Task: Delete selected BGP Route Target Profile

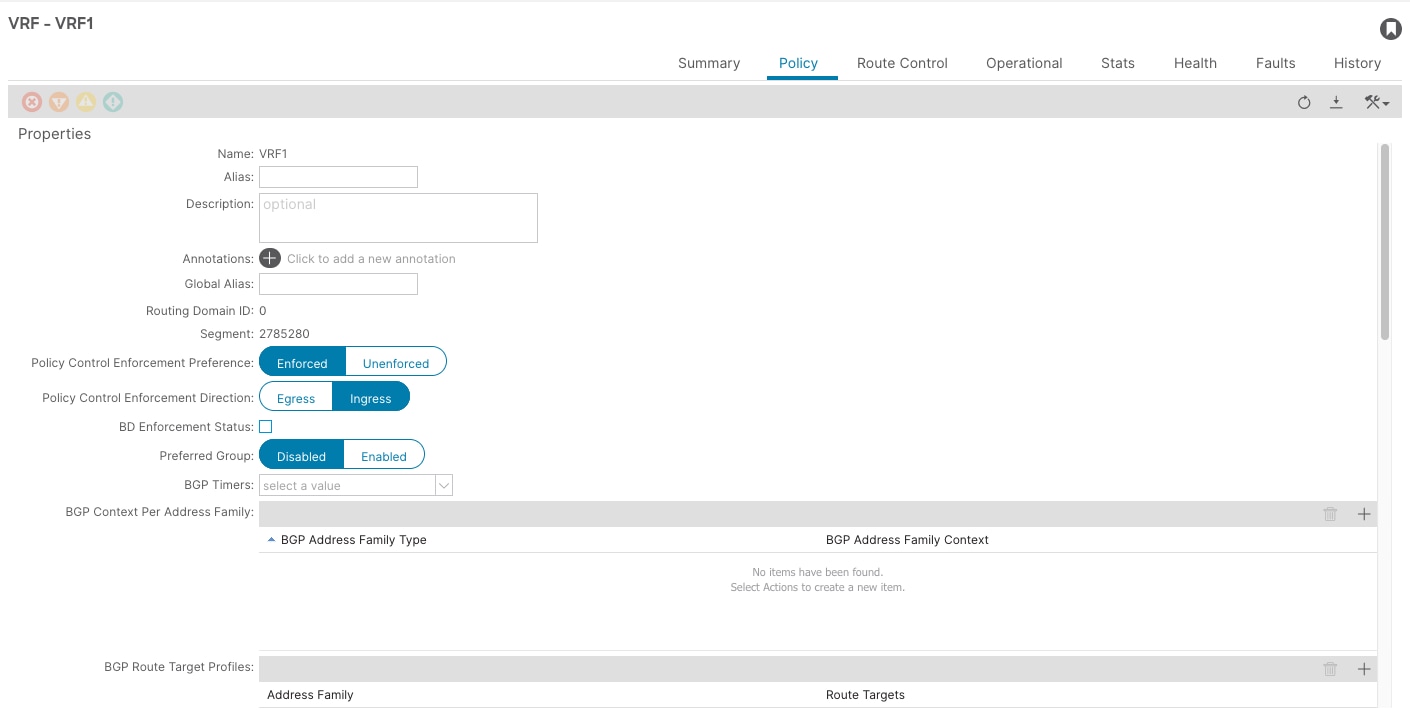Action: click(1330, 669)
